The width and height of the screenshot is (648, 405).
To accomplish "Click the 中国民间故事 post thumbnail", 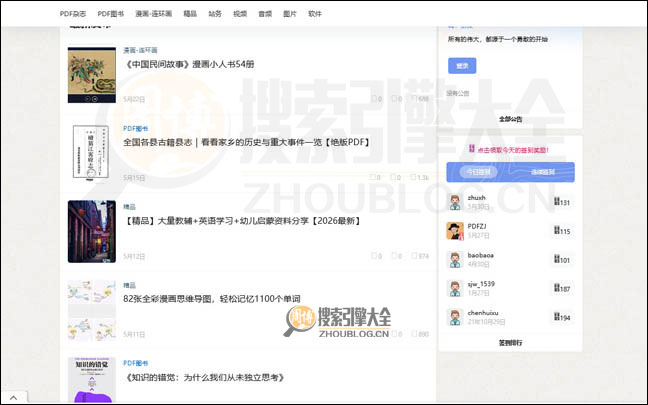I will coord(92,75).
